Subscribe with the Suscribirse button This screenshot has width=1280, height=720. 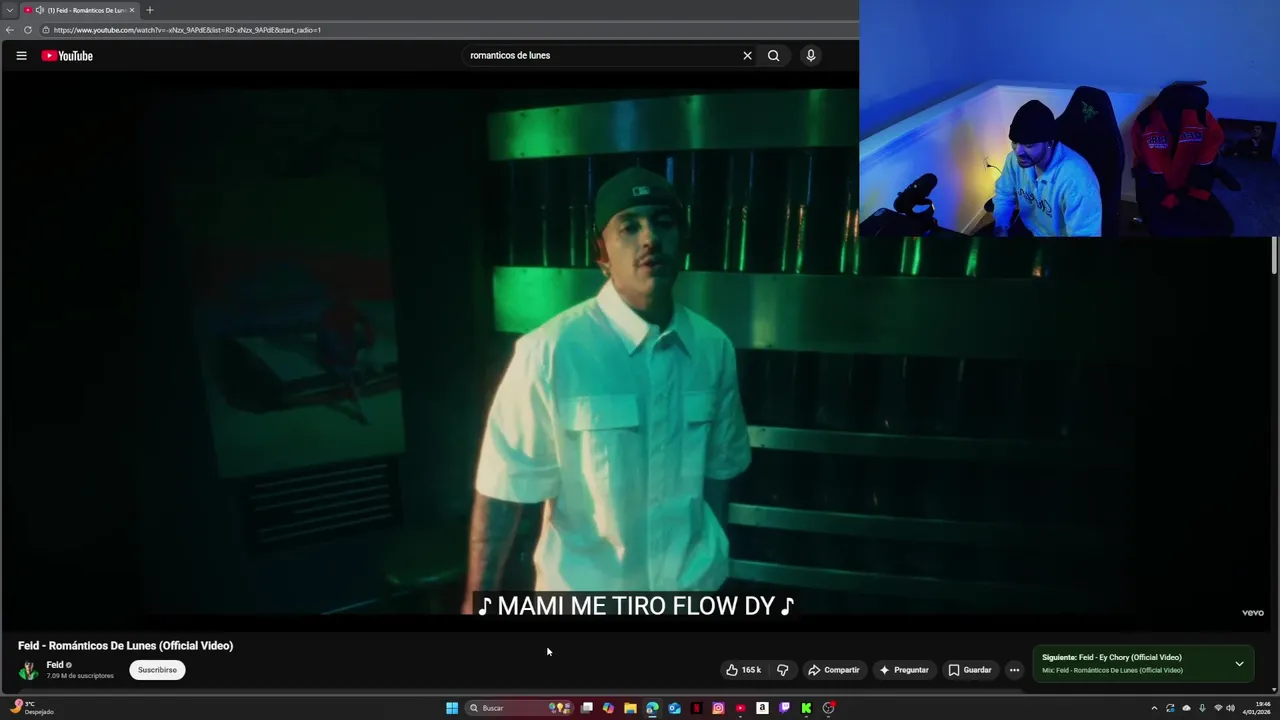157,670
